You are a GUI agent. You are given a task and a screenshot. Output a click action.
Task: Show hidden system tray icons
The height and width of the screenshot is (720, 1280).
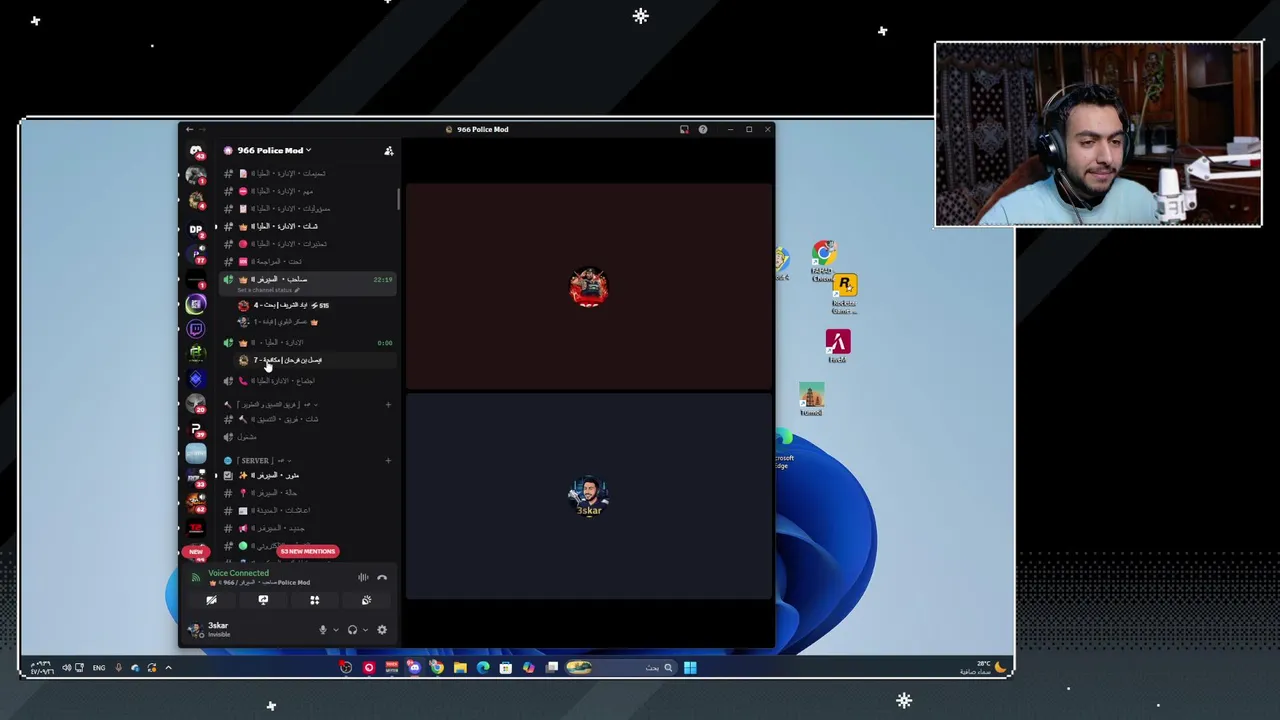click(168, 667)
